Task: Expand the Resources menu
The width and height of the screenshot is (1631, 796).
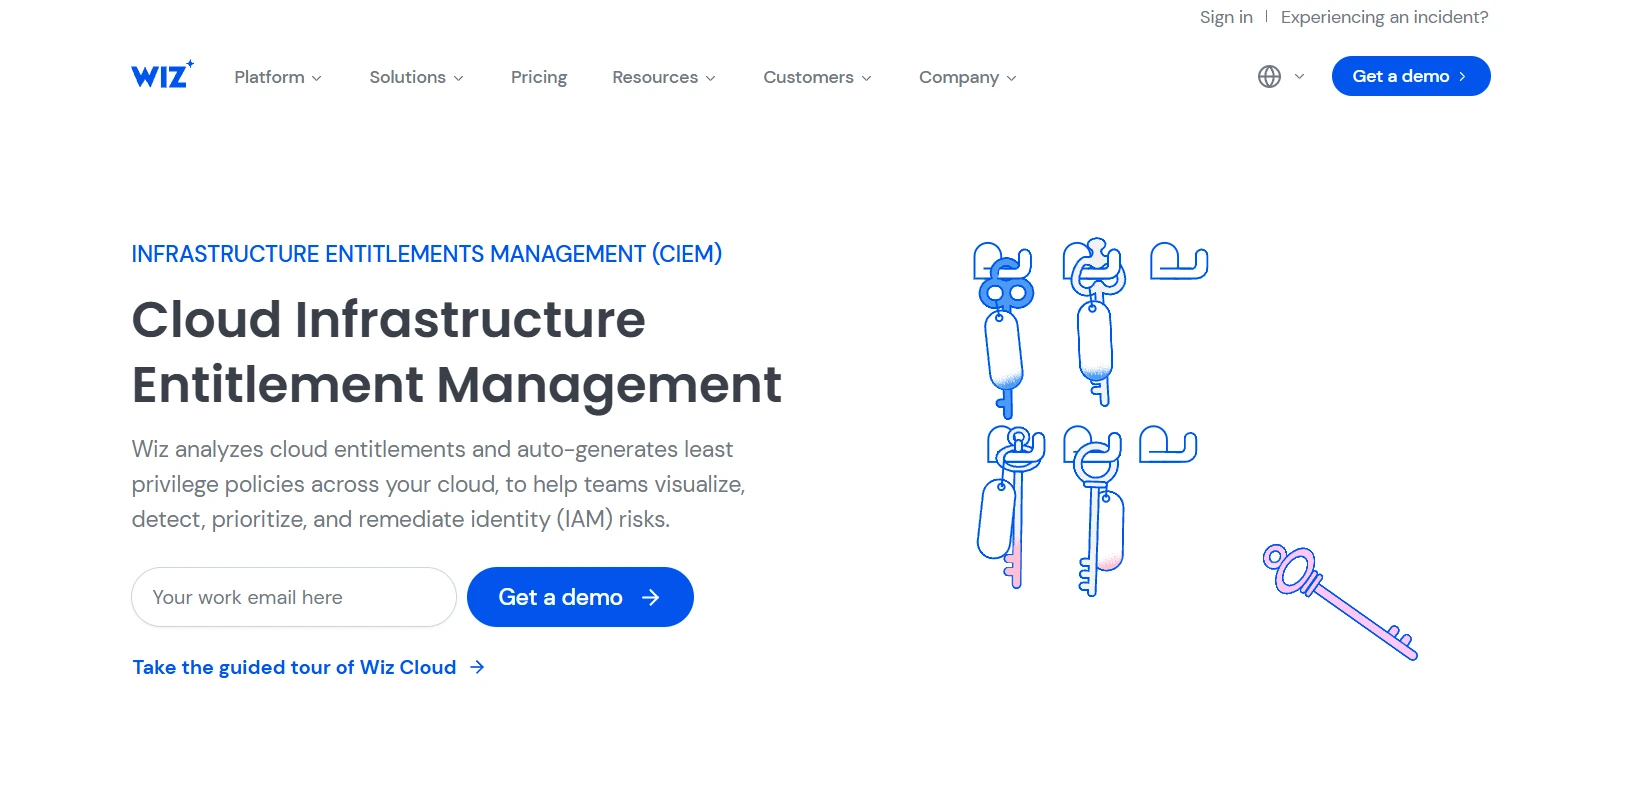Action: click(x=664, y=77)
